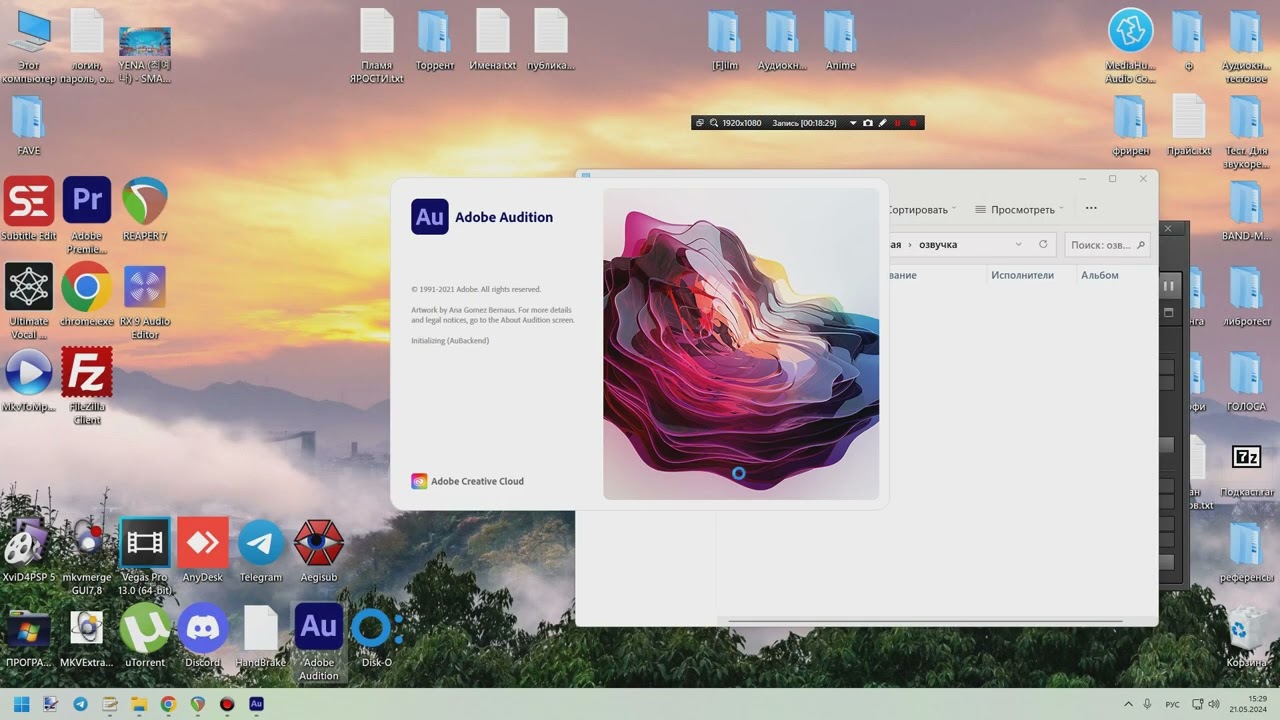The width and height of the screenshot is (1280, 720).
Task: Pause the recording using the red pause button
Action: pyautogui.click(x=897, y=123)
